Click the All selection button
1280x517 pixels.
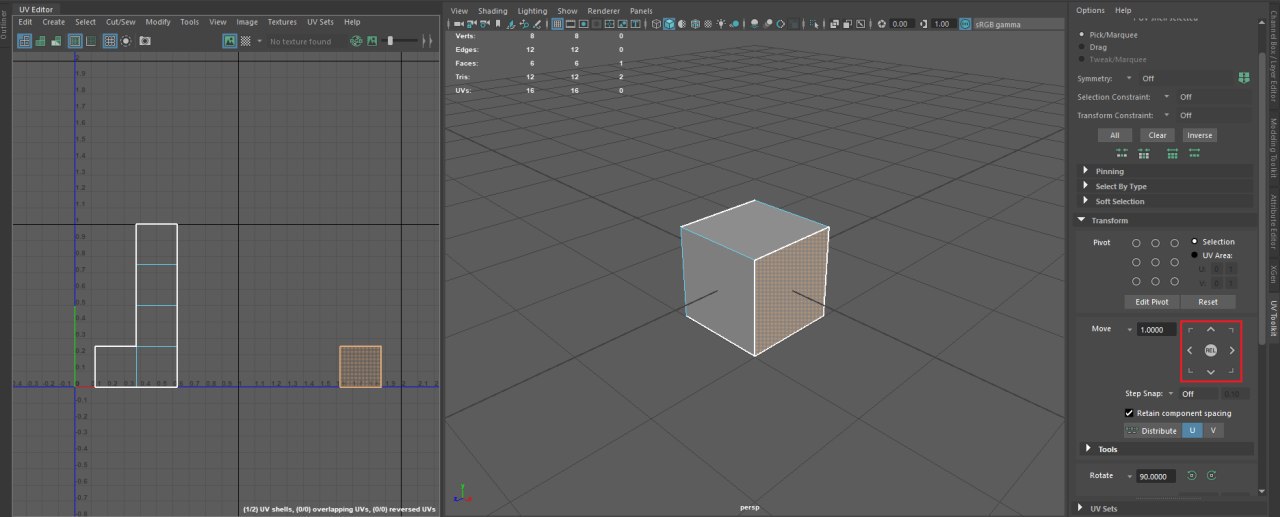coord(1114,135)
